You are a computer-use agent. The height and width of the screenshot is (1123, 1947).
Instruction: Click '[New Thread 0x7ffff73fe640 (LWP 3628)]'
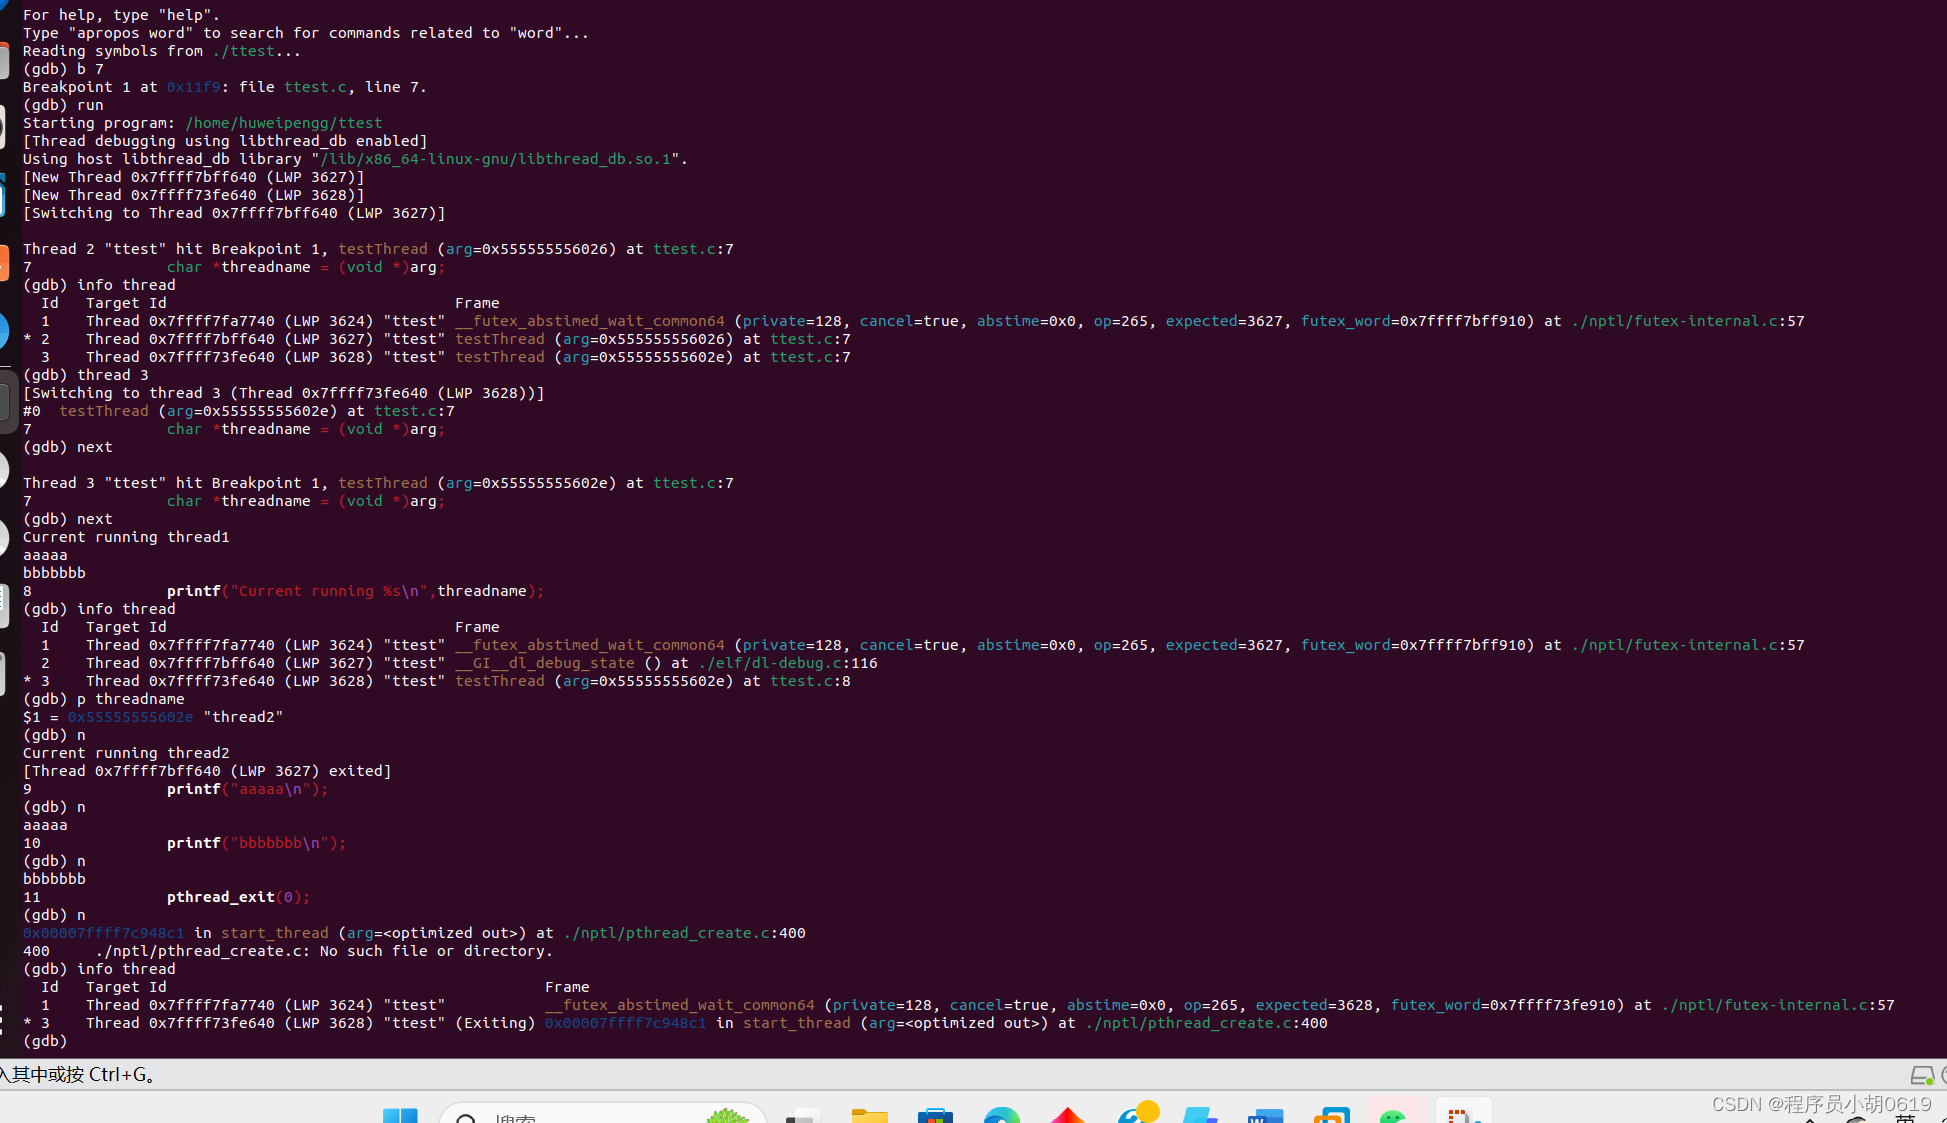coord(193,195)
